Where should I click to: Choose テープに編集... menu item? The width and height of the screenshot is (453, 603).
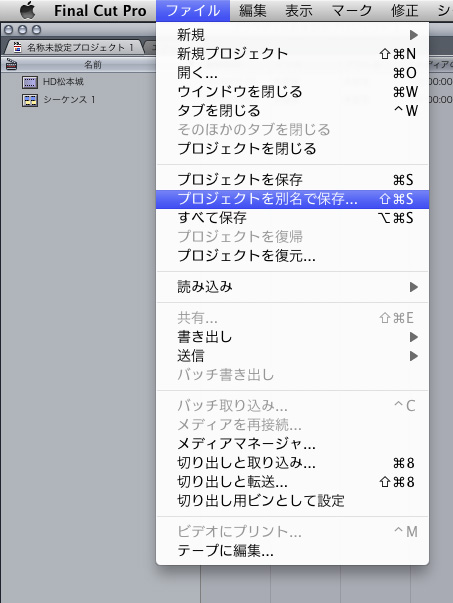(292, 551)
